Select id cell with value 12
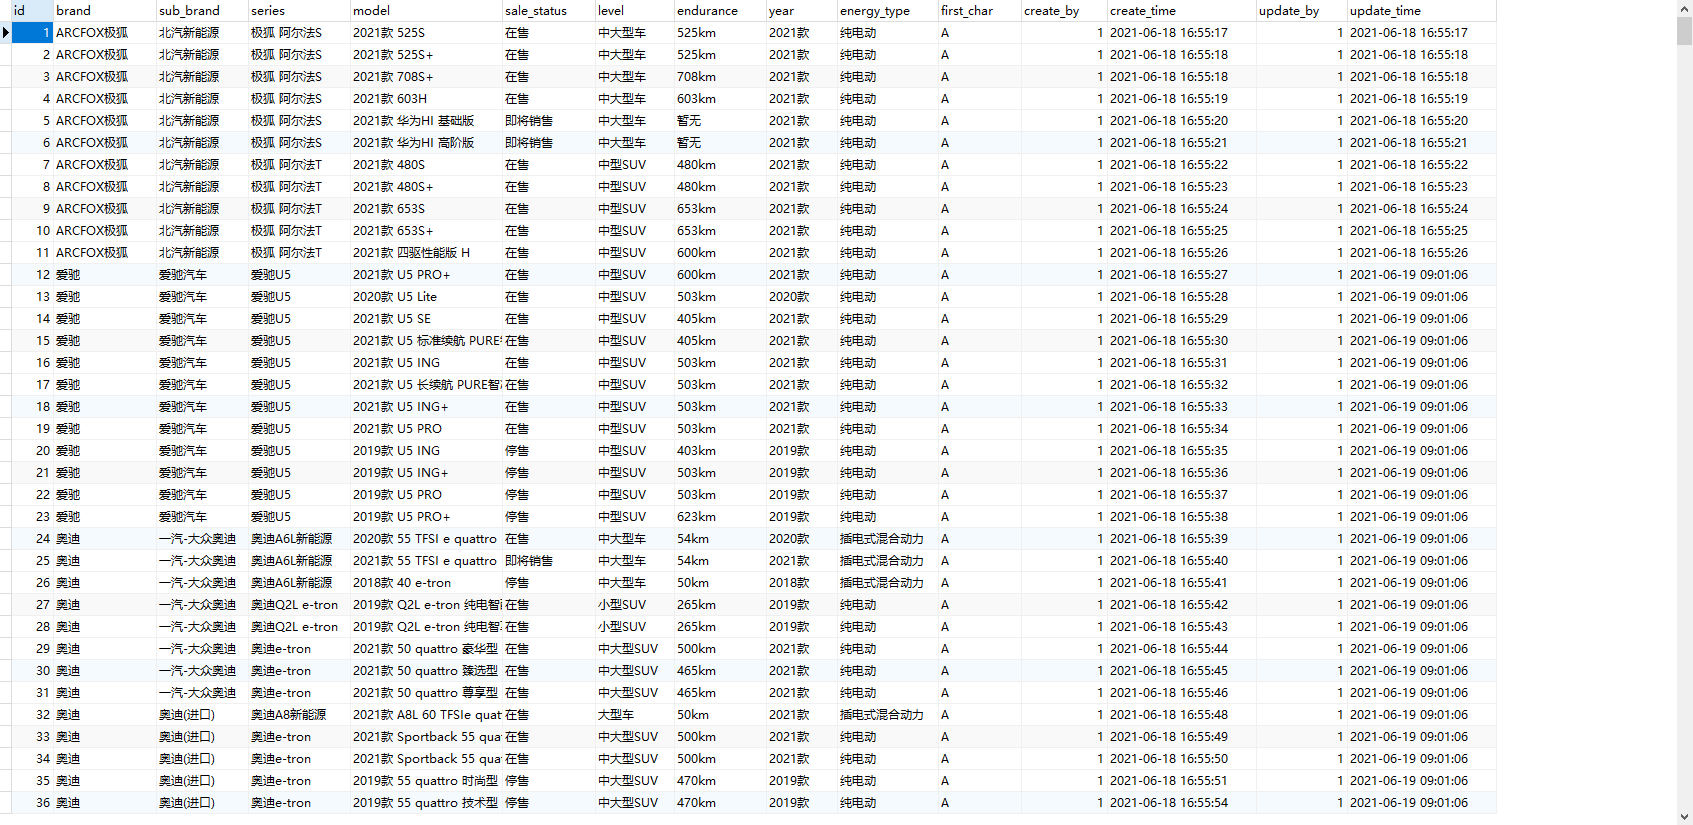The width and height of the screenshot is (1693, 825). tap(32, 275)
